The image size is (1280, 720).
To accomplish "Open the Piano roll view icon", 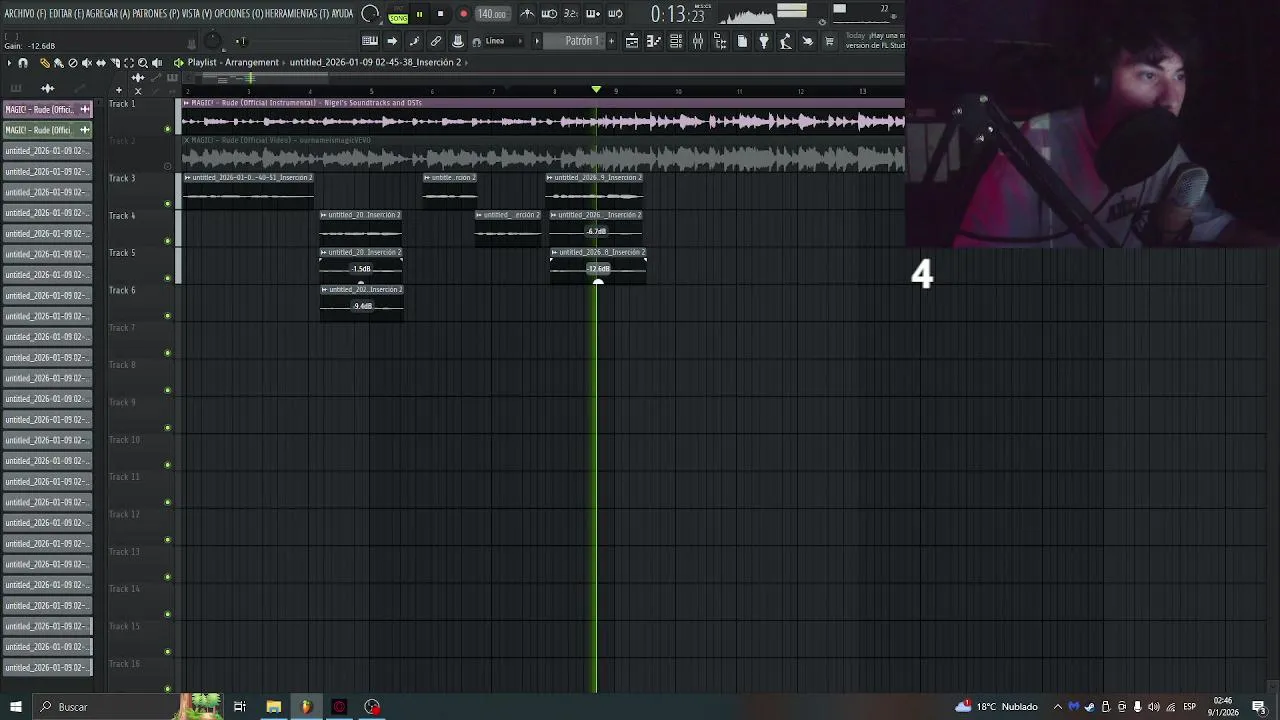I will [x=654, y=41].
